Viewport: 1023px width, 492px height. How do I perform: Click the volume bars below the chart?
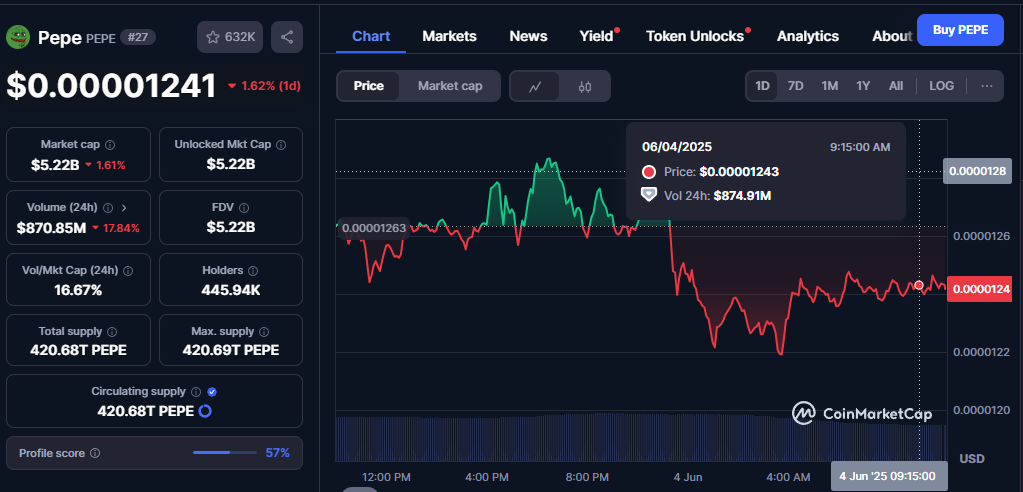(x=641, y=437)
